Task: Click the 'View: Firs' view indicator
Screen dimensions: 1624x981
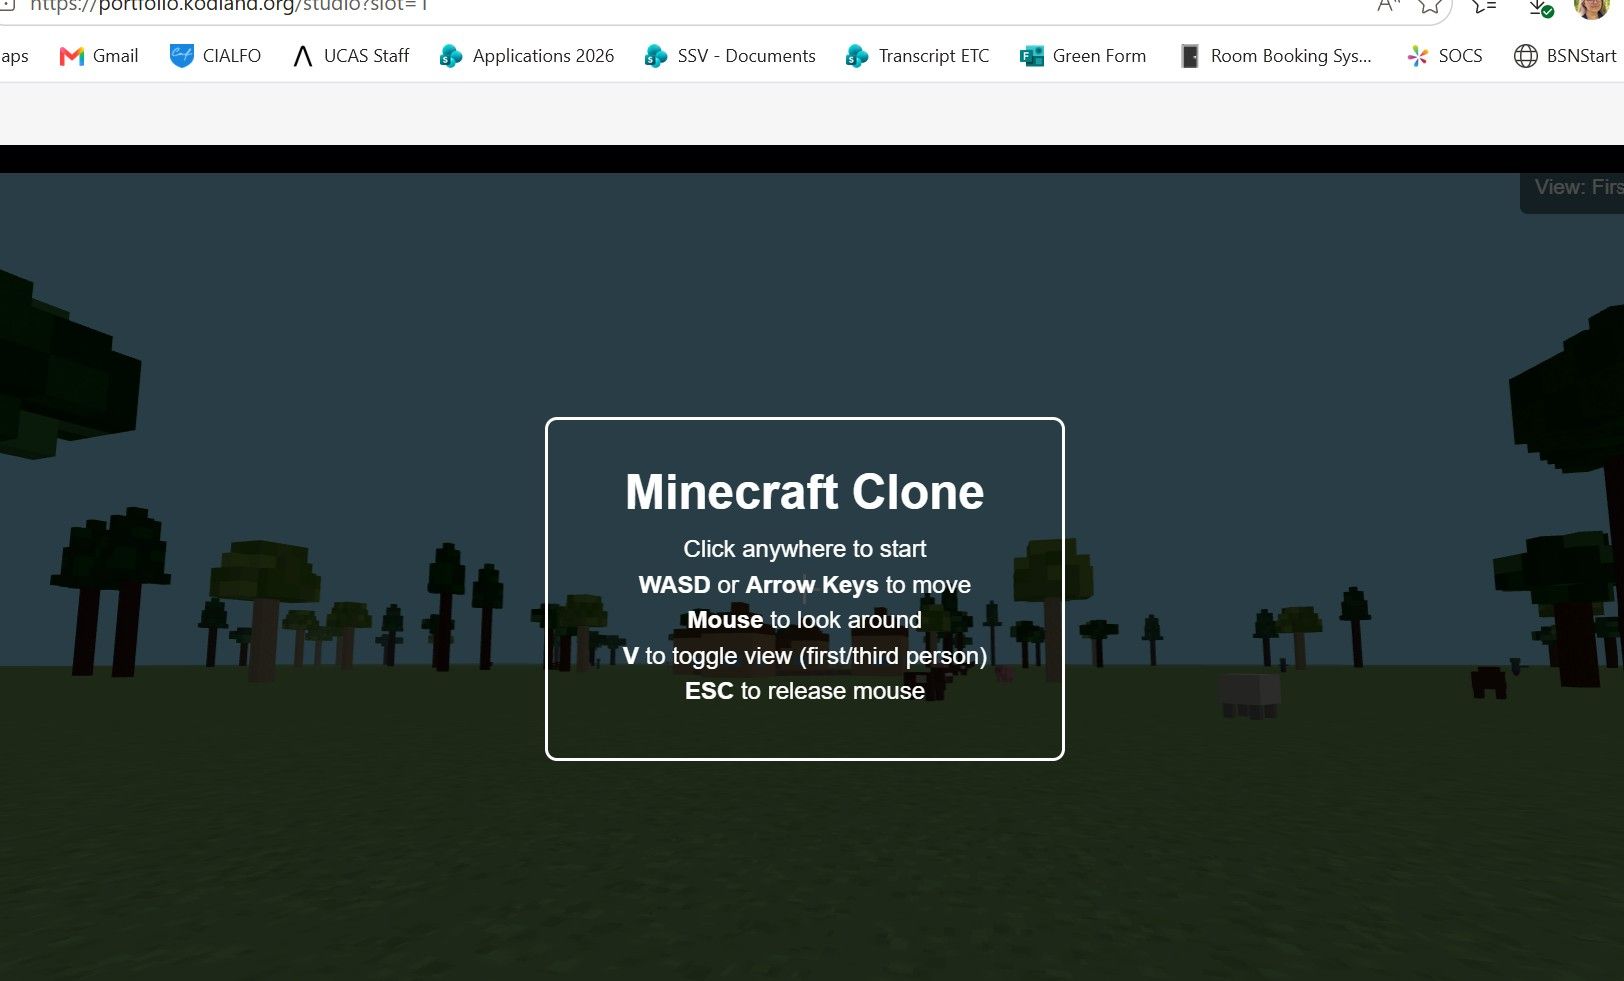Action: pyautogui.click(x=1572, y=190)
